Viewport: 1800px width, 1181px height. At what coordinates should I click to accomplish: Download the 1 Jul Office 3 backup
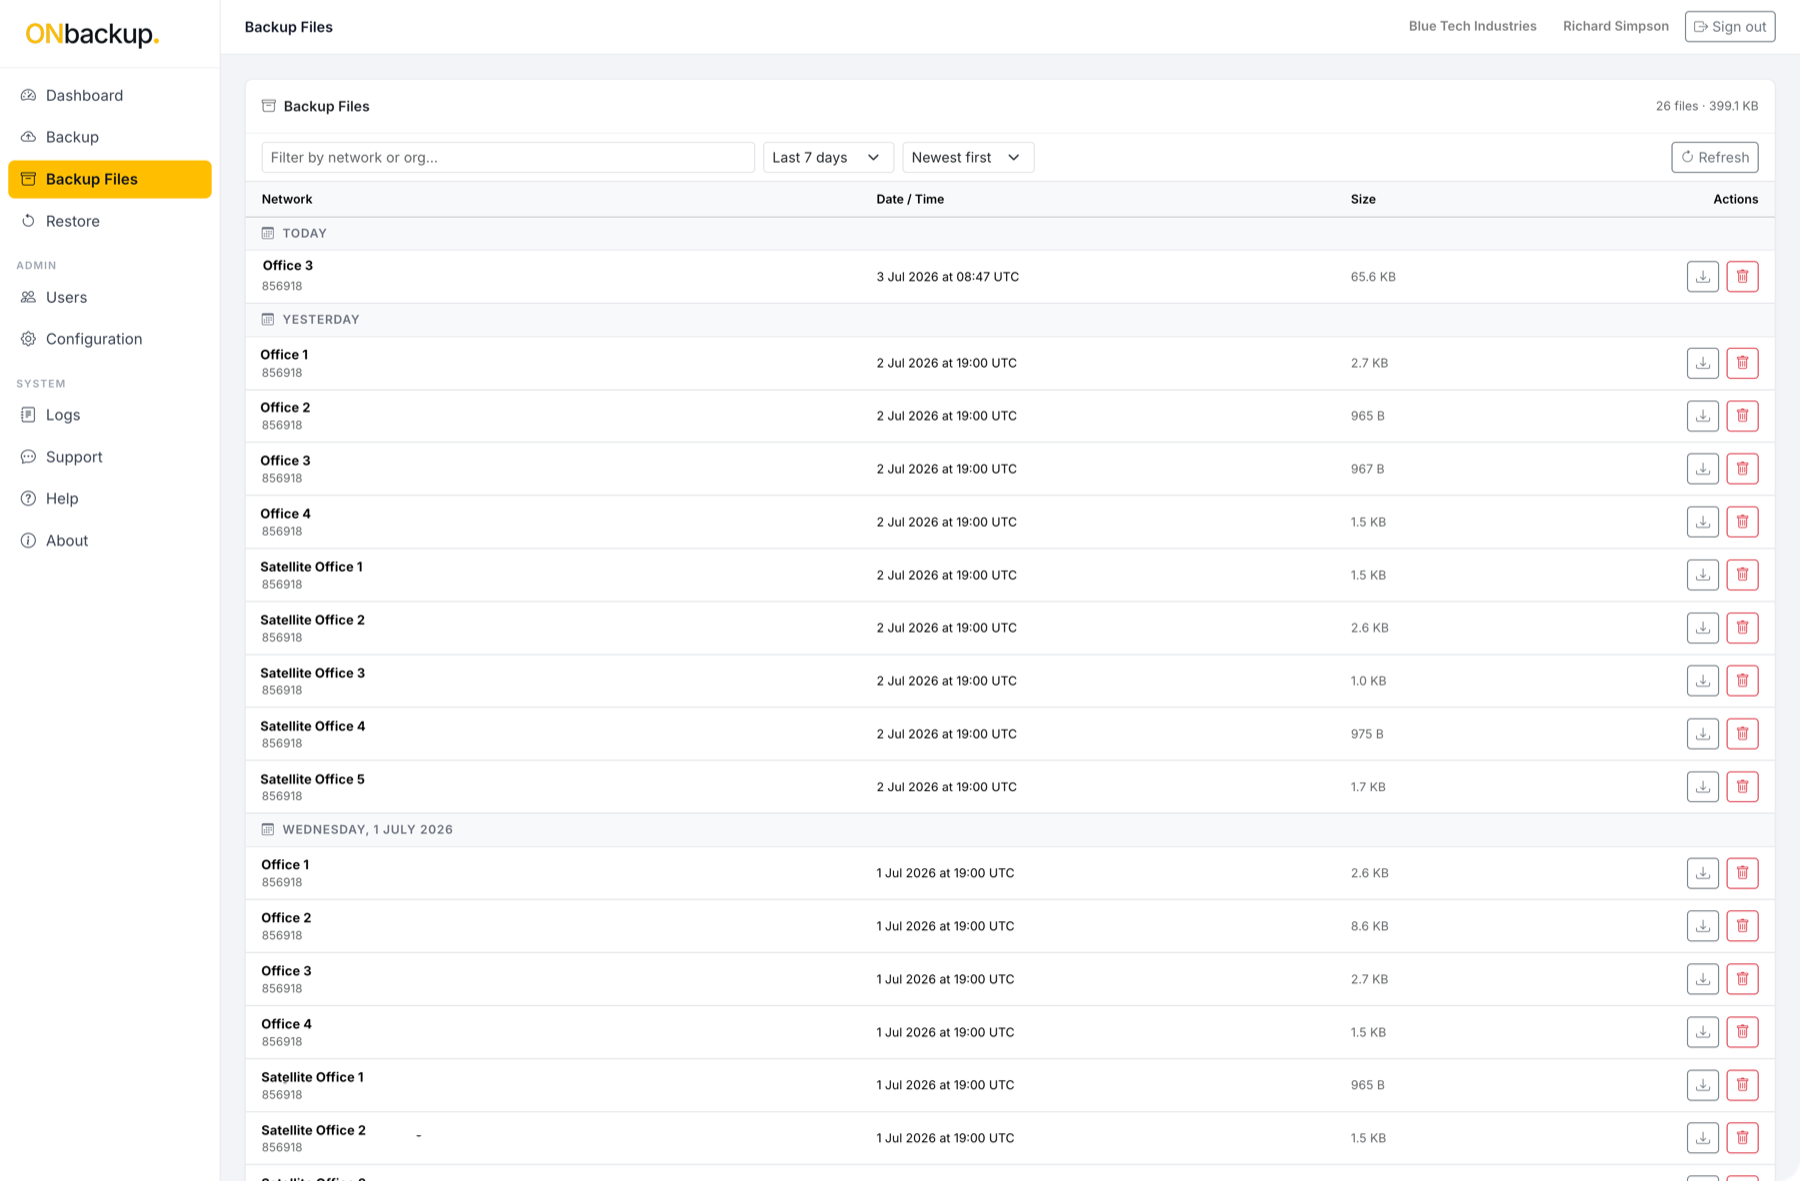pyautogui.click(x=1702, y=979)
